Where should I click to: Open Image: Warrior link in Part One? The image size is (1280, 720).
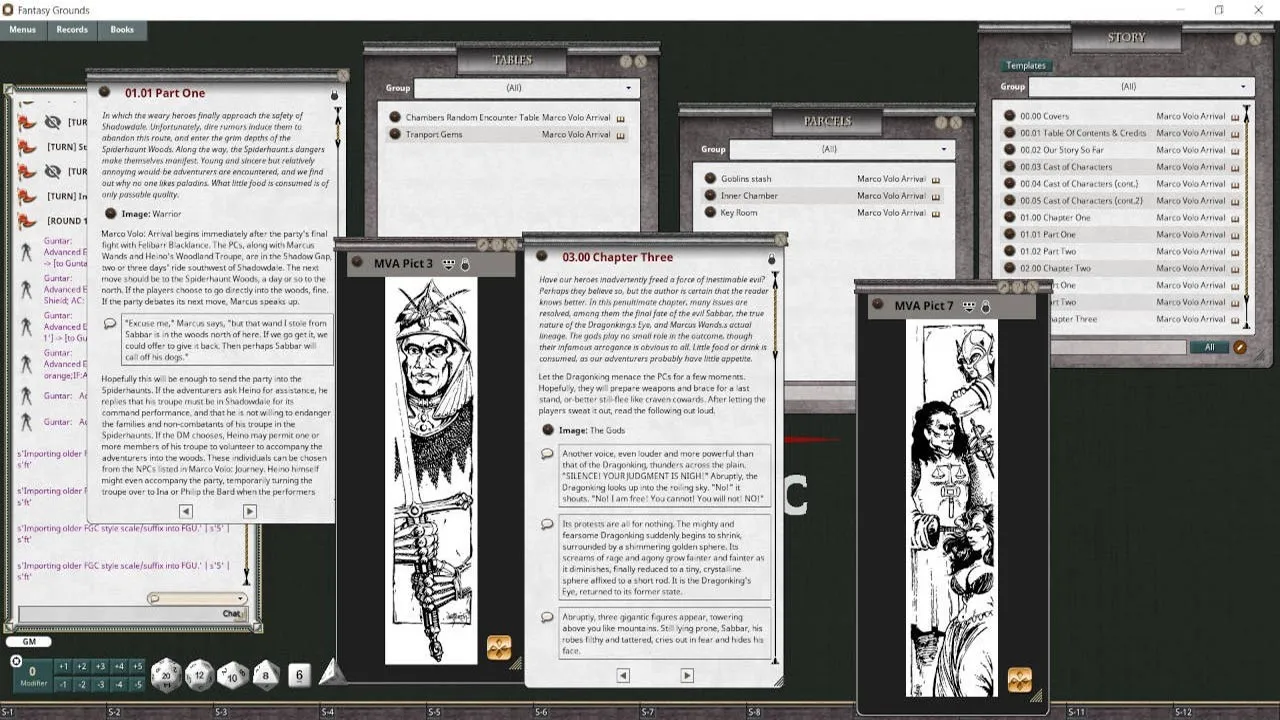(x=111, y=213)
